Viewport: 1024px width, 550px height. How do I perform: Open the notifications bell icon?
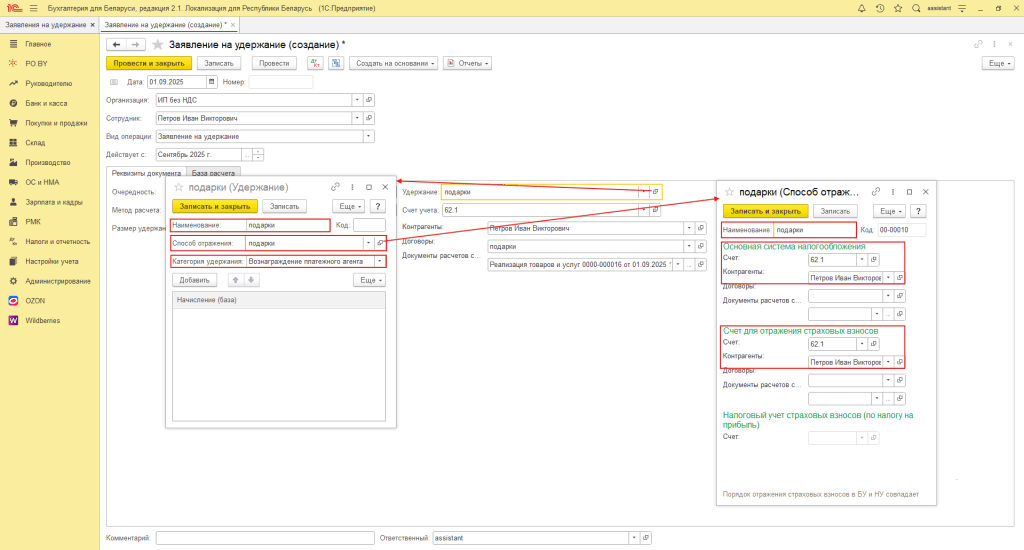click(x=861, y=8)
